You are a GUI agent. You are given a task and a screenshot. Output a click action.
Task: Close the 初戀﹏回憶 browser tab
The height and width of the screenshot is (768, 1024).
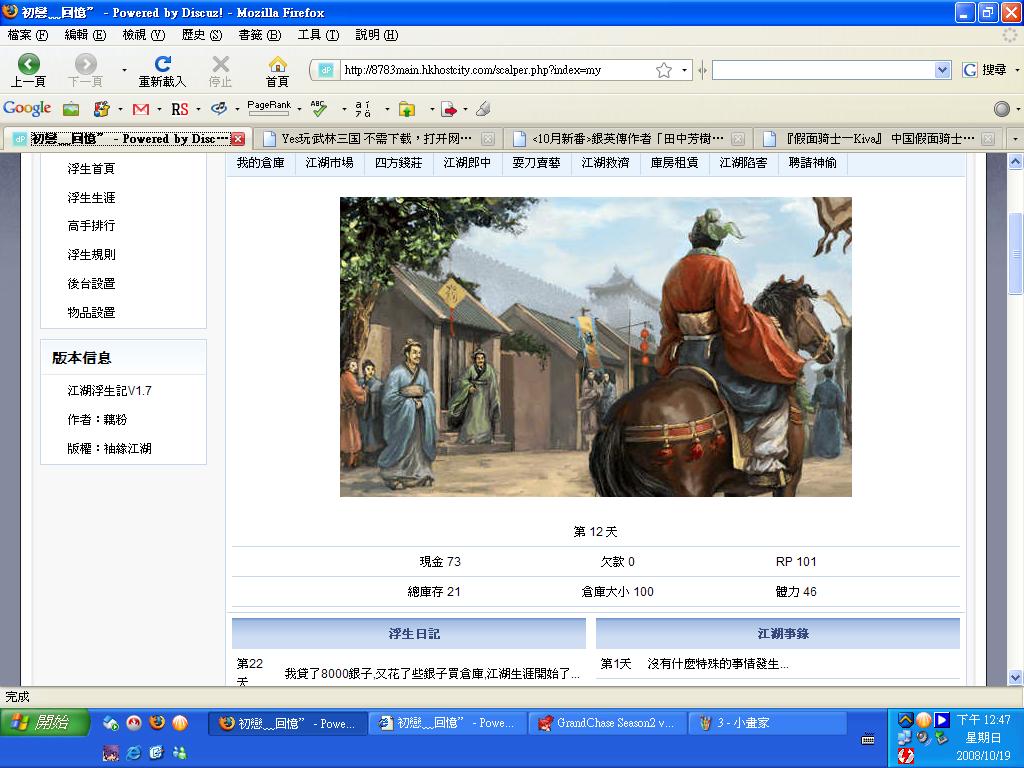tap(238, 138)
